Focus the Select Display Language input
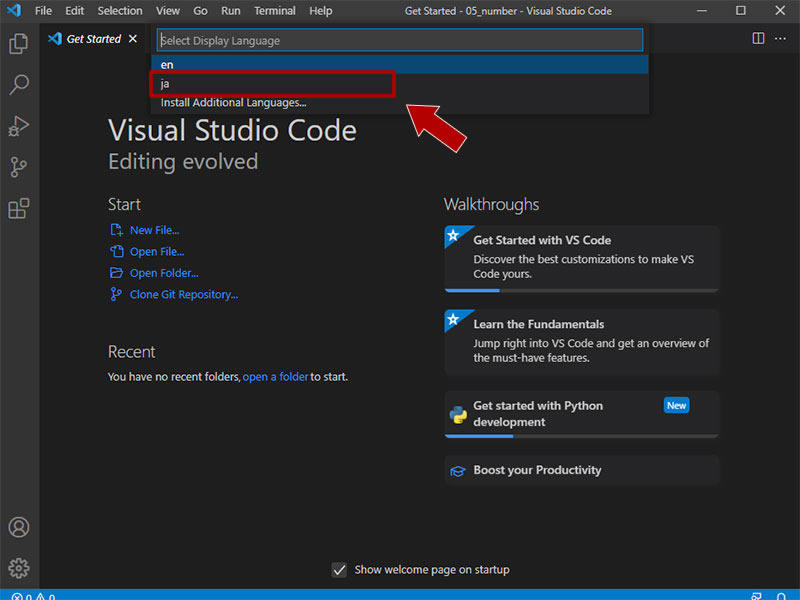The height and width of the screenshot is (600, 800). tap(399, 40)
